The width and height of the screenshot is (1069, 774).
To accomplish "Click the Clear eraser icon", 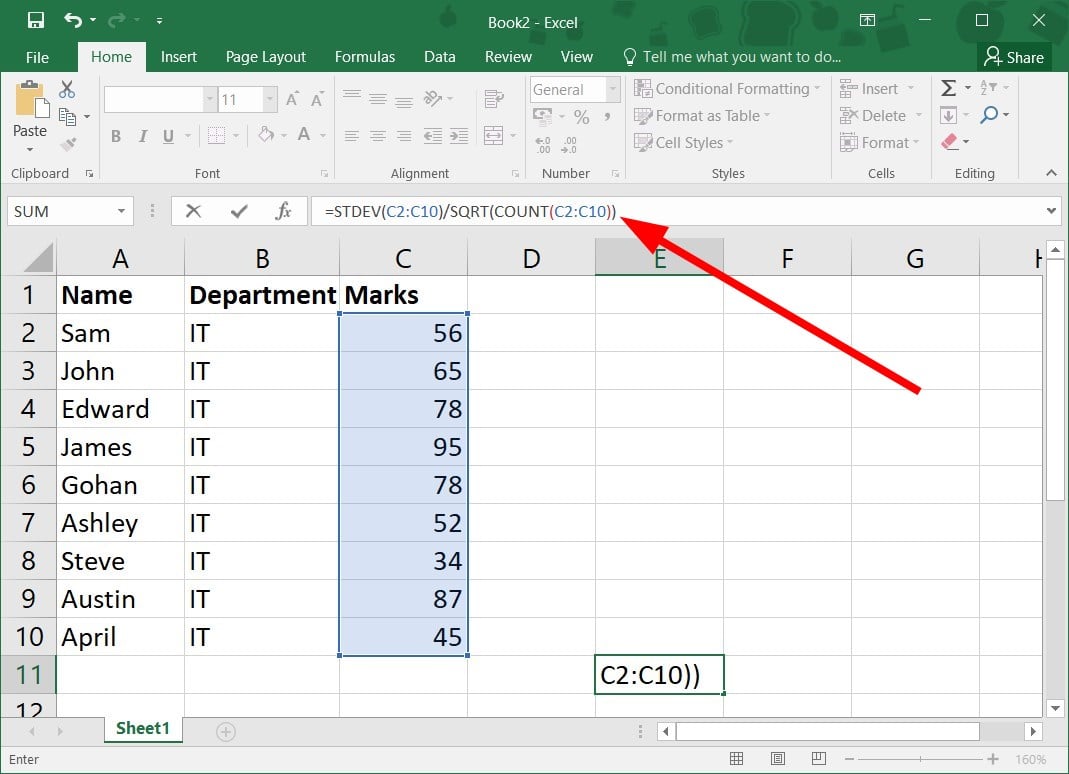I will 949,141.
